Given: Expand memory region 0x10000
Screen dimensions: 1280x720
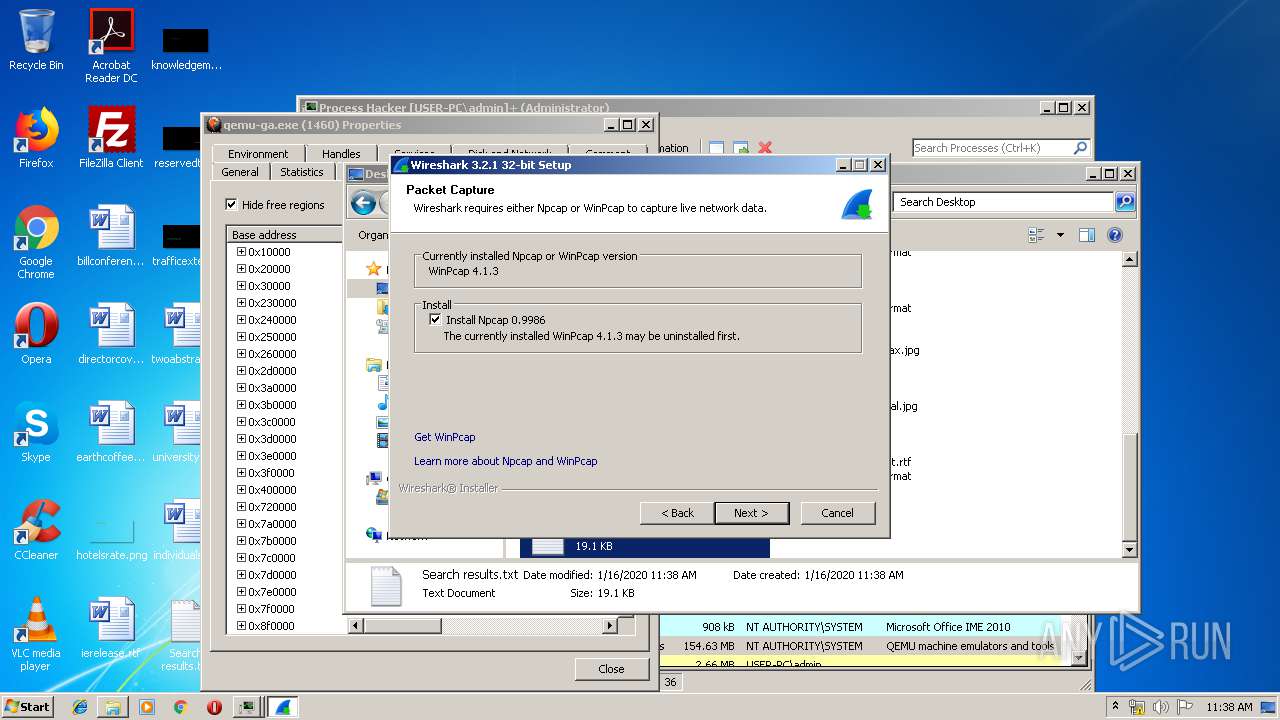Looking at the screenshot, I should click(x=241, y=252).
